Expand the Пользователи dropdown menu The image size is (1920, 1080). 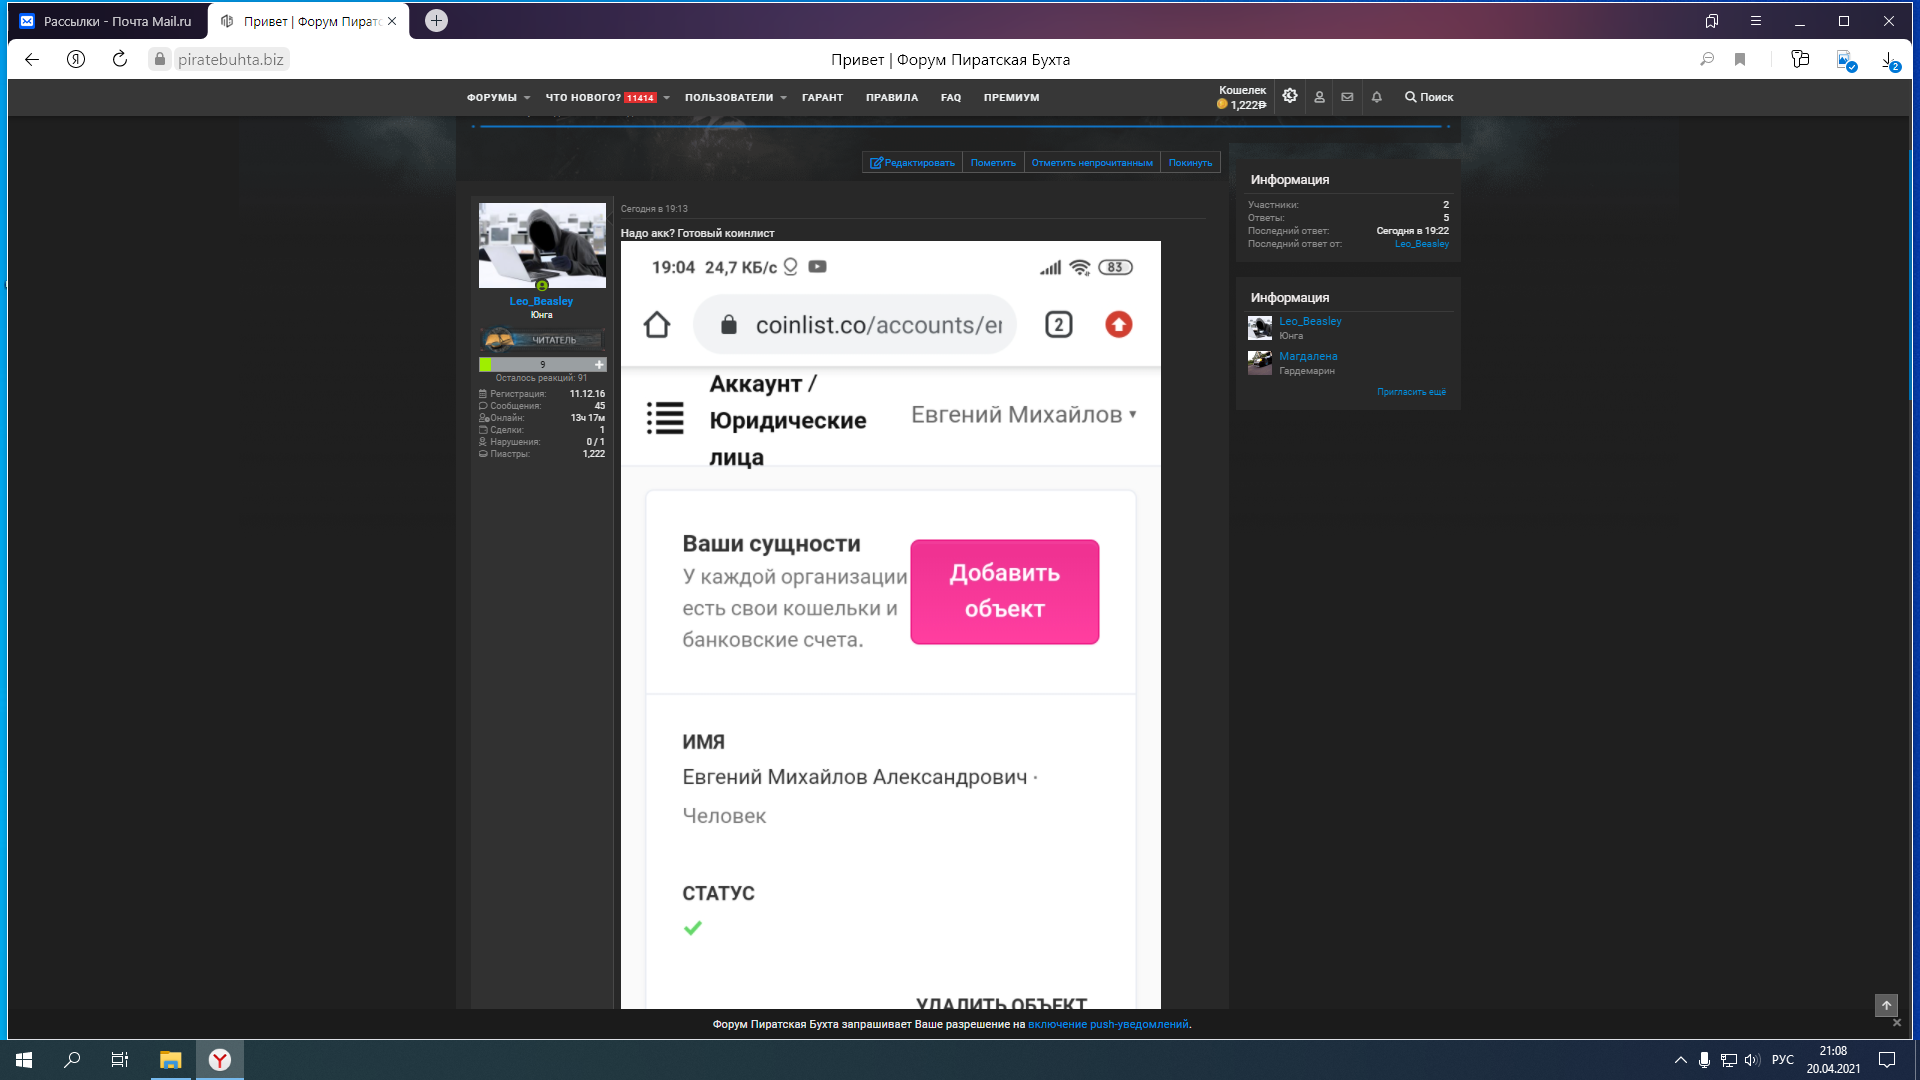coord(736,97)
